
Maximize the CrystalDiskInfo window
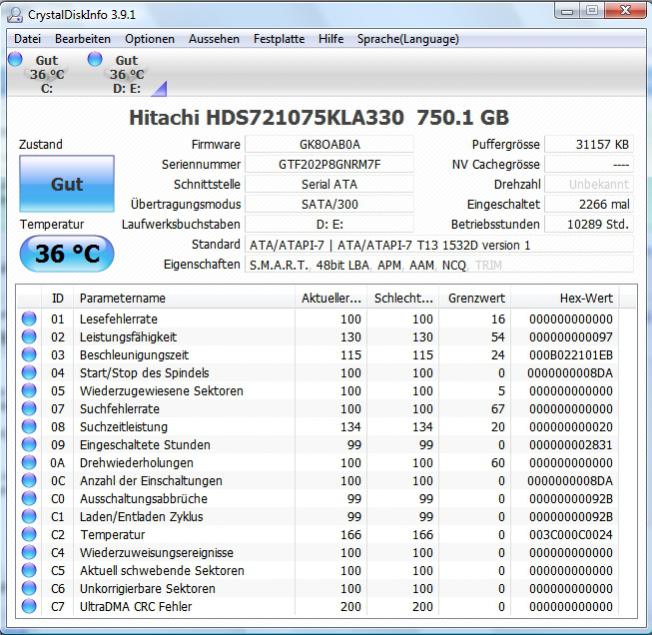pos(592,10)
